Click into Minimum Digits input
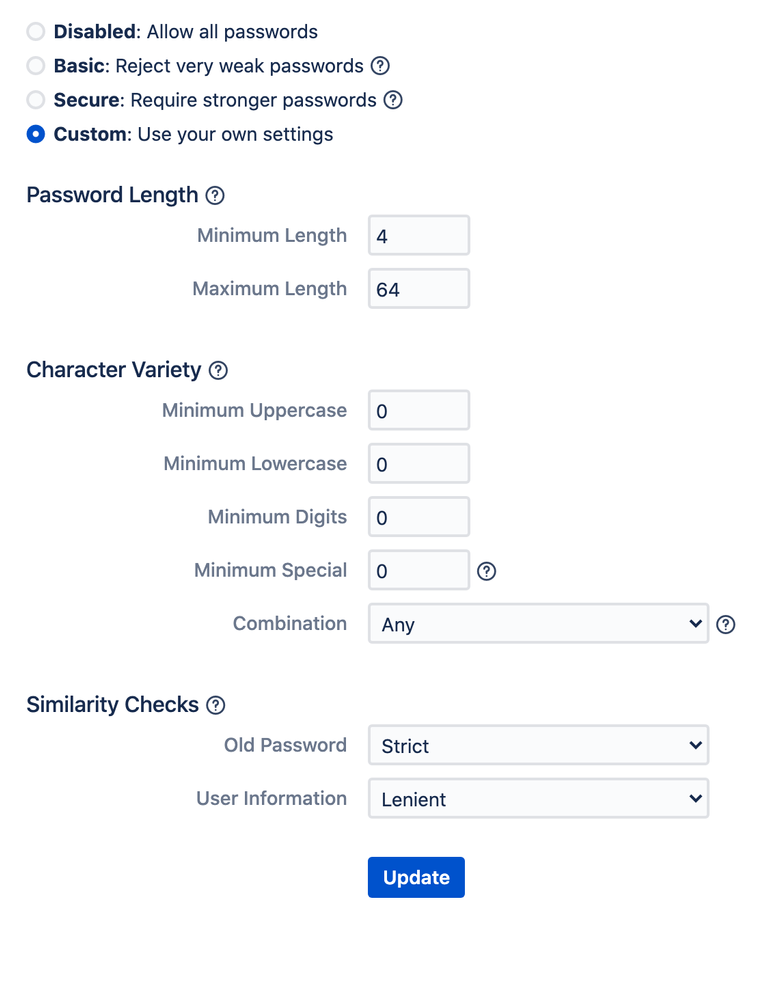This screenshot has width=774, height=999. 419,517
